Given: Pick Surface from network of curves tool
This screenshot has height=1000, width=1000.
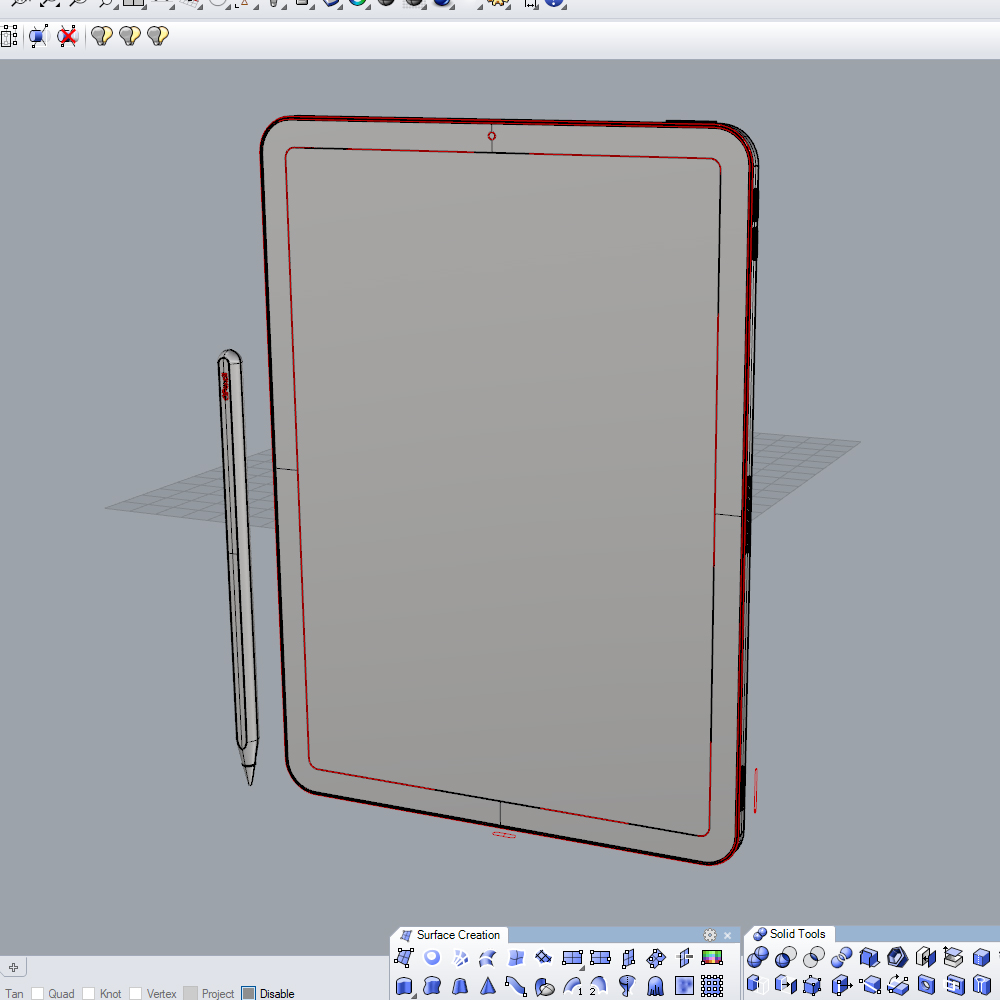Looking at the screenshot, I should tap(460, 957).
